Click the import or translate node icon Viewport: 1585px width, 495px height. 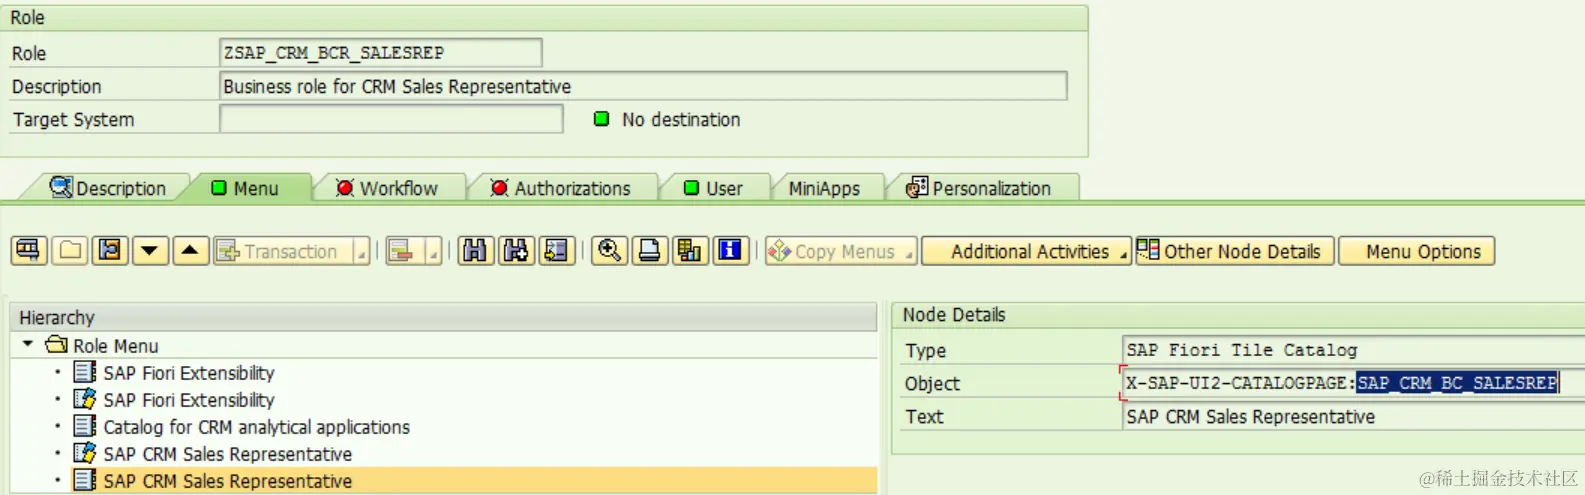click(556, 251)
